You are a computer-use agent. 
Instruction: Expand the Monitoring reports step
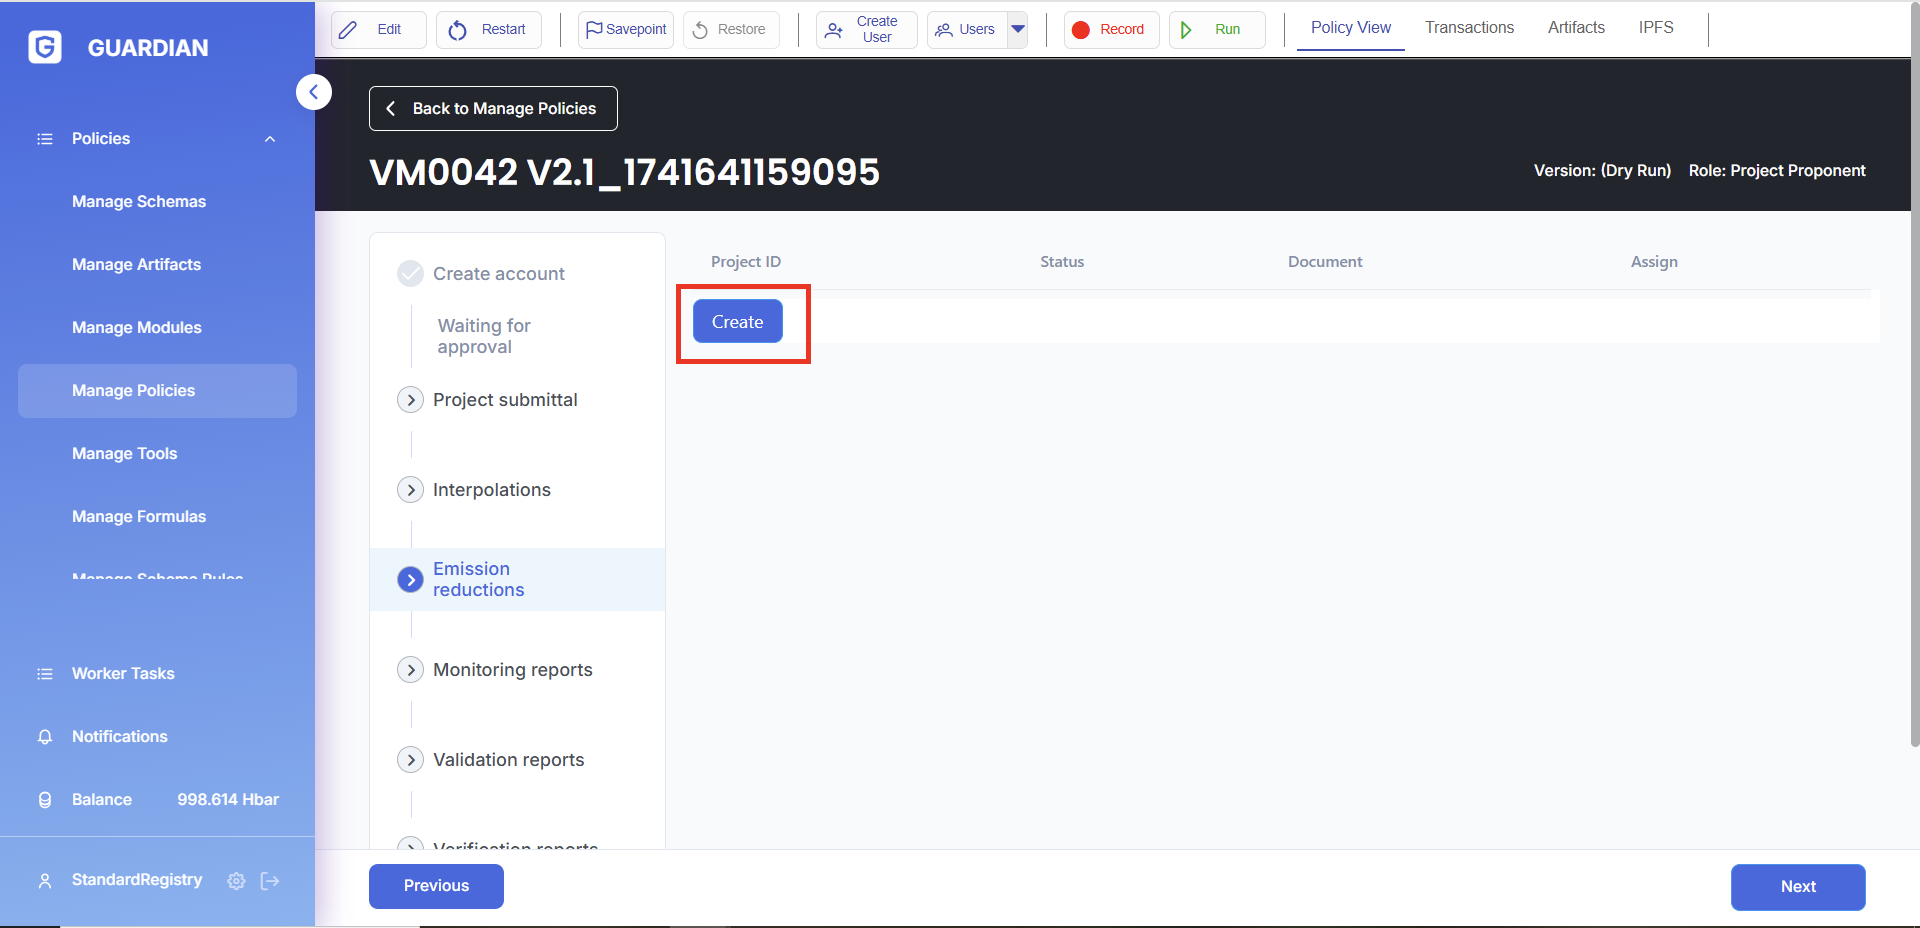tap(410, 670)
